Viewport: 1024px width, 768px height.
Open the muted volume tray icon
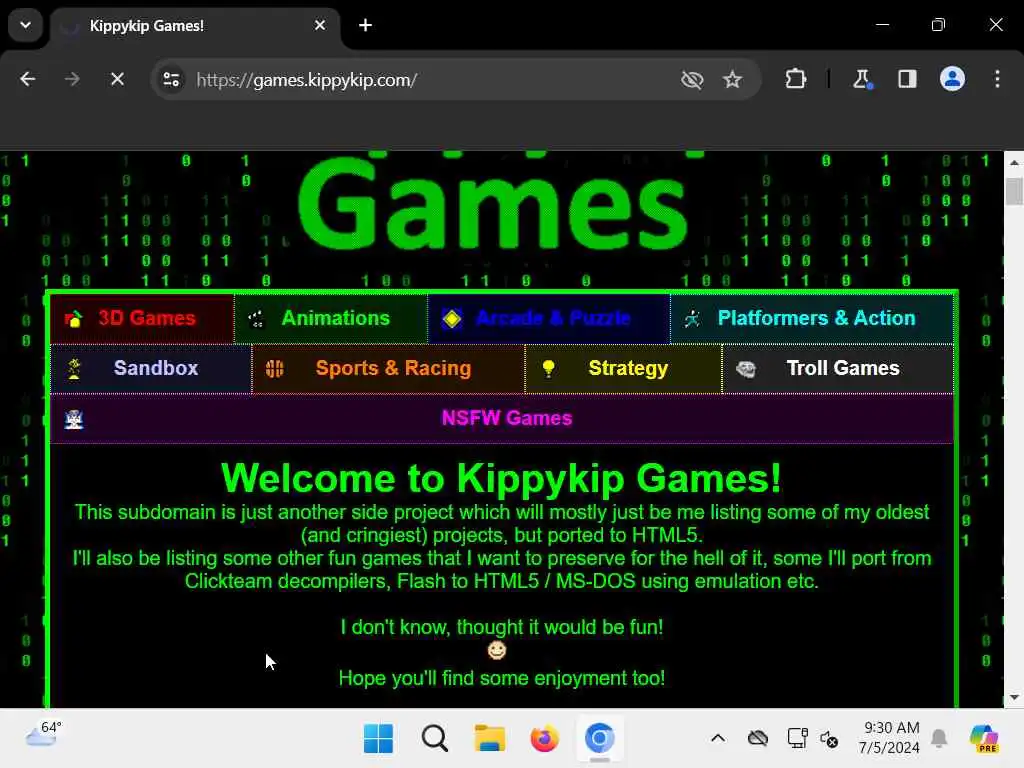[x=829, y=739]
